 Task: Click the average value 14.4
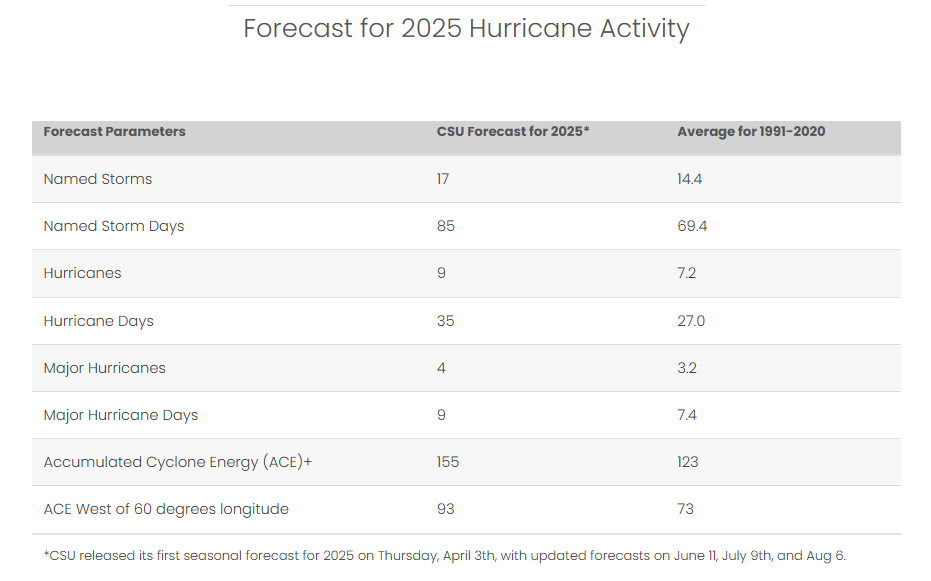[x=691, y=179]
